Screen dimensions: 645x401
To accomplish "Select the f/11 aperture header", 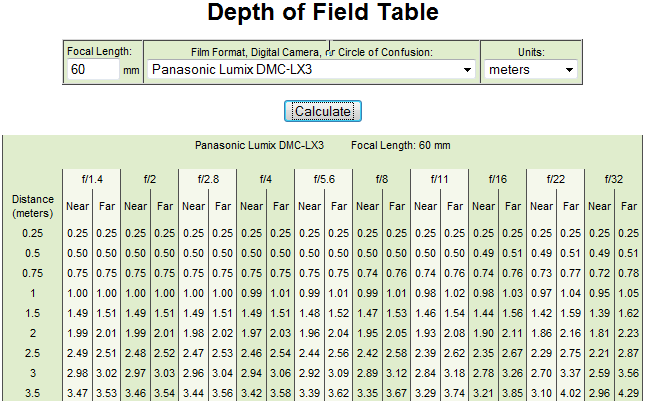I will click(x=440, y=179).
